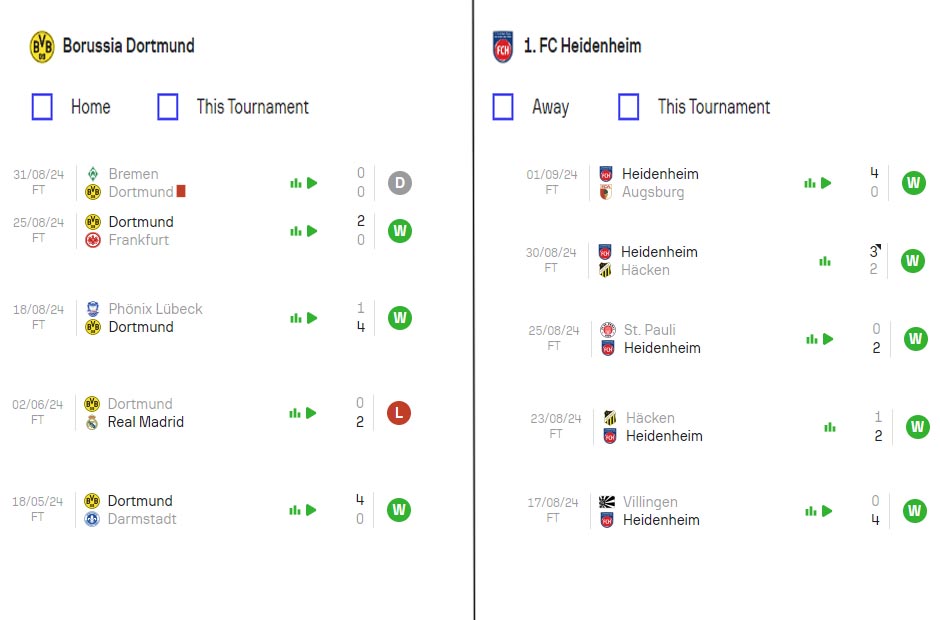View stats icon for Dortmund vs Darmstadt
This screenshot has width=940, height=620.
tap(295, 510)
